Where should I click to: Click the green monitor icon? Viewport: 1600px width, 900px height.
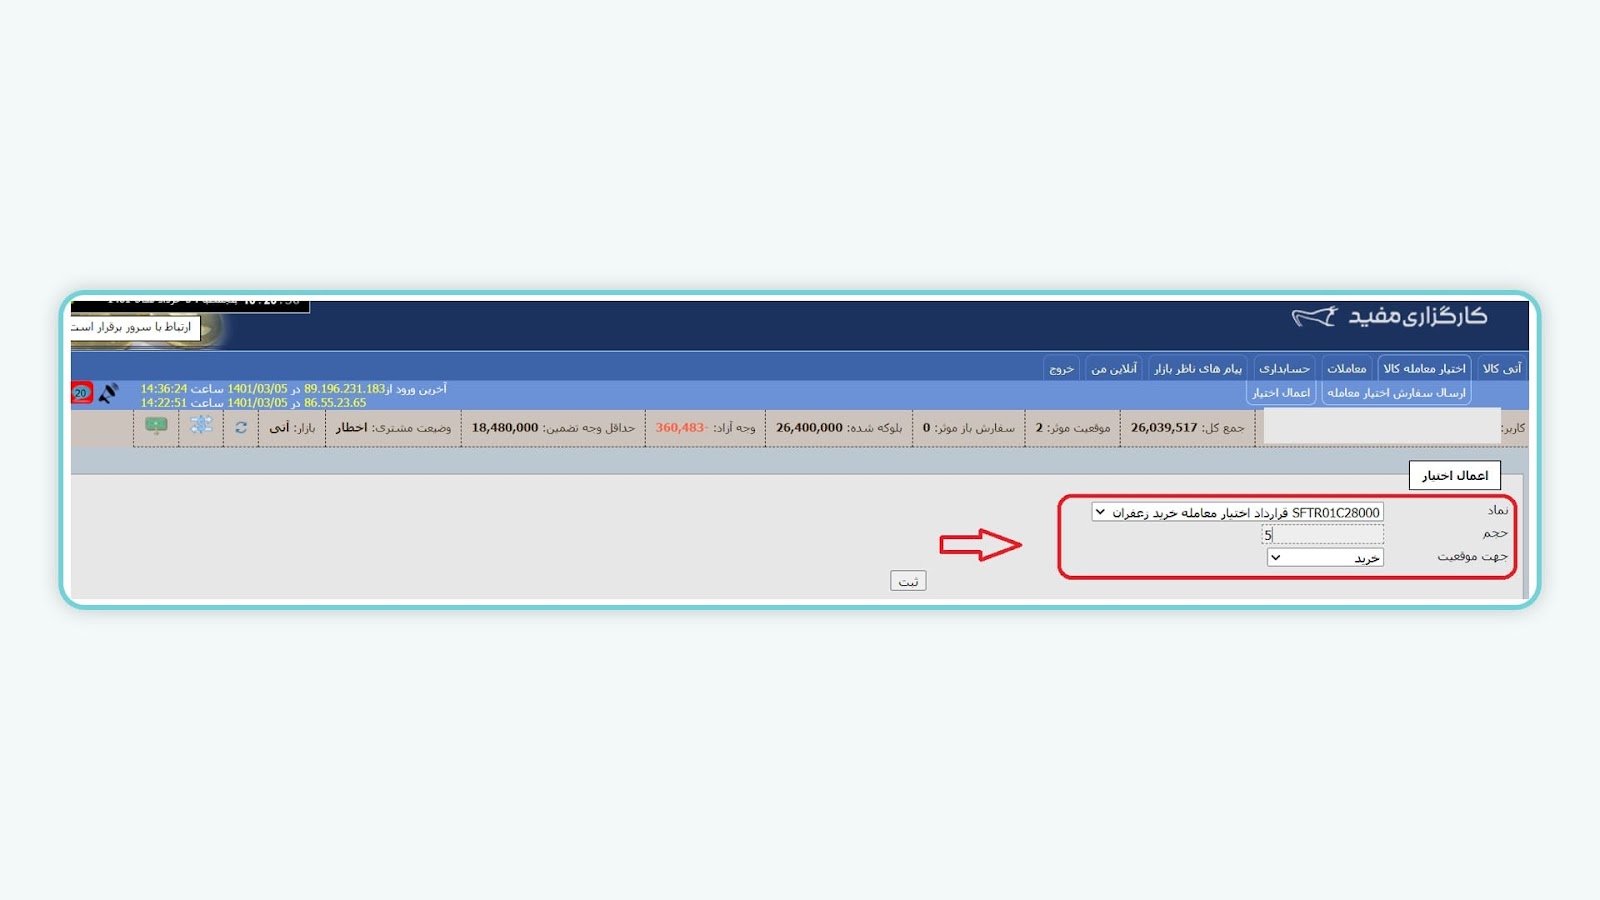pyautogui.click(x=156, y=425)
